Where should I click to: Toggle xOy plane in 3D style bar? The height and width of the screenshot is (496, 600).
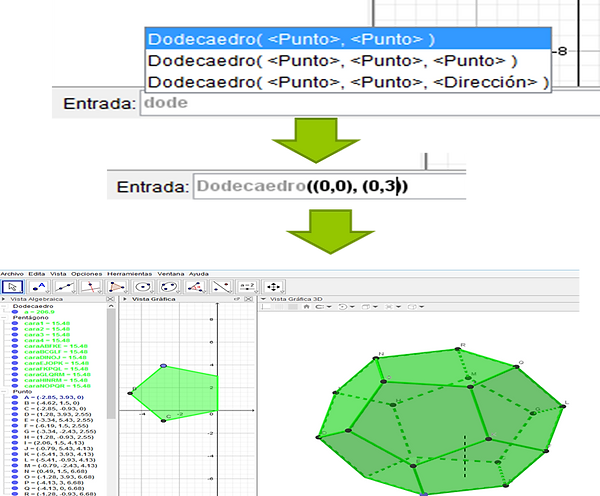[293, 307]
